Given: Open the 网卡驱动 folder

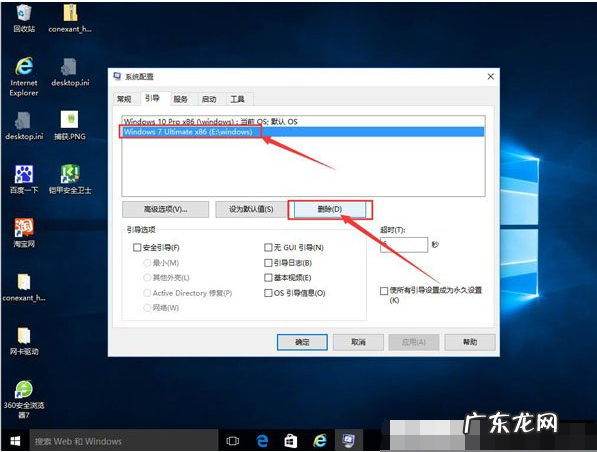Looking at the screenshot, I should click(x=24, y=341).
